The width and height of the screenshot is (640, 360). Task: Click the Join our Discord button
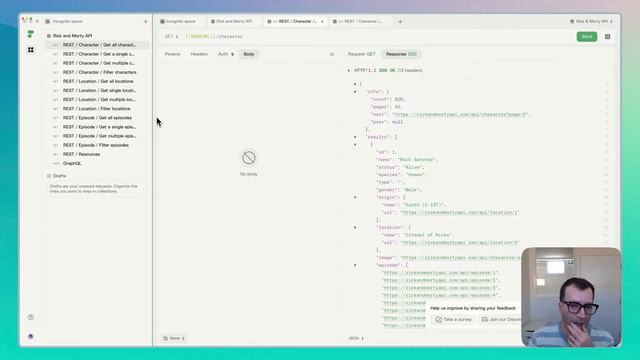pos(501,320)
